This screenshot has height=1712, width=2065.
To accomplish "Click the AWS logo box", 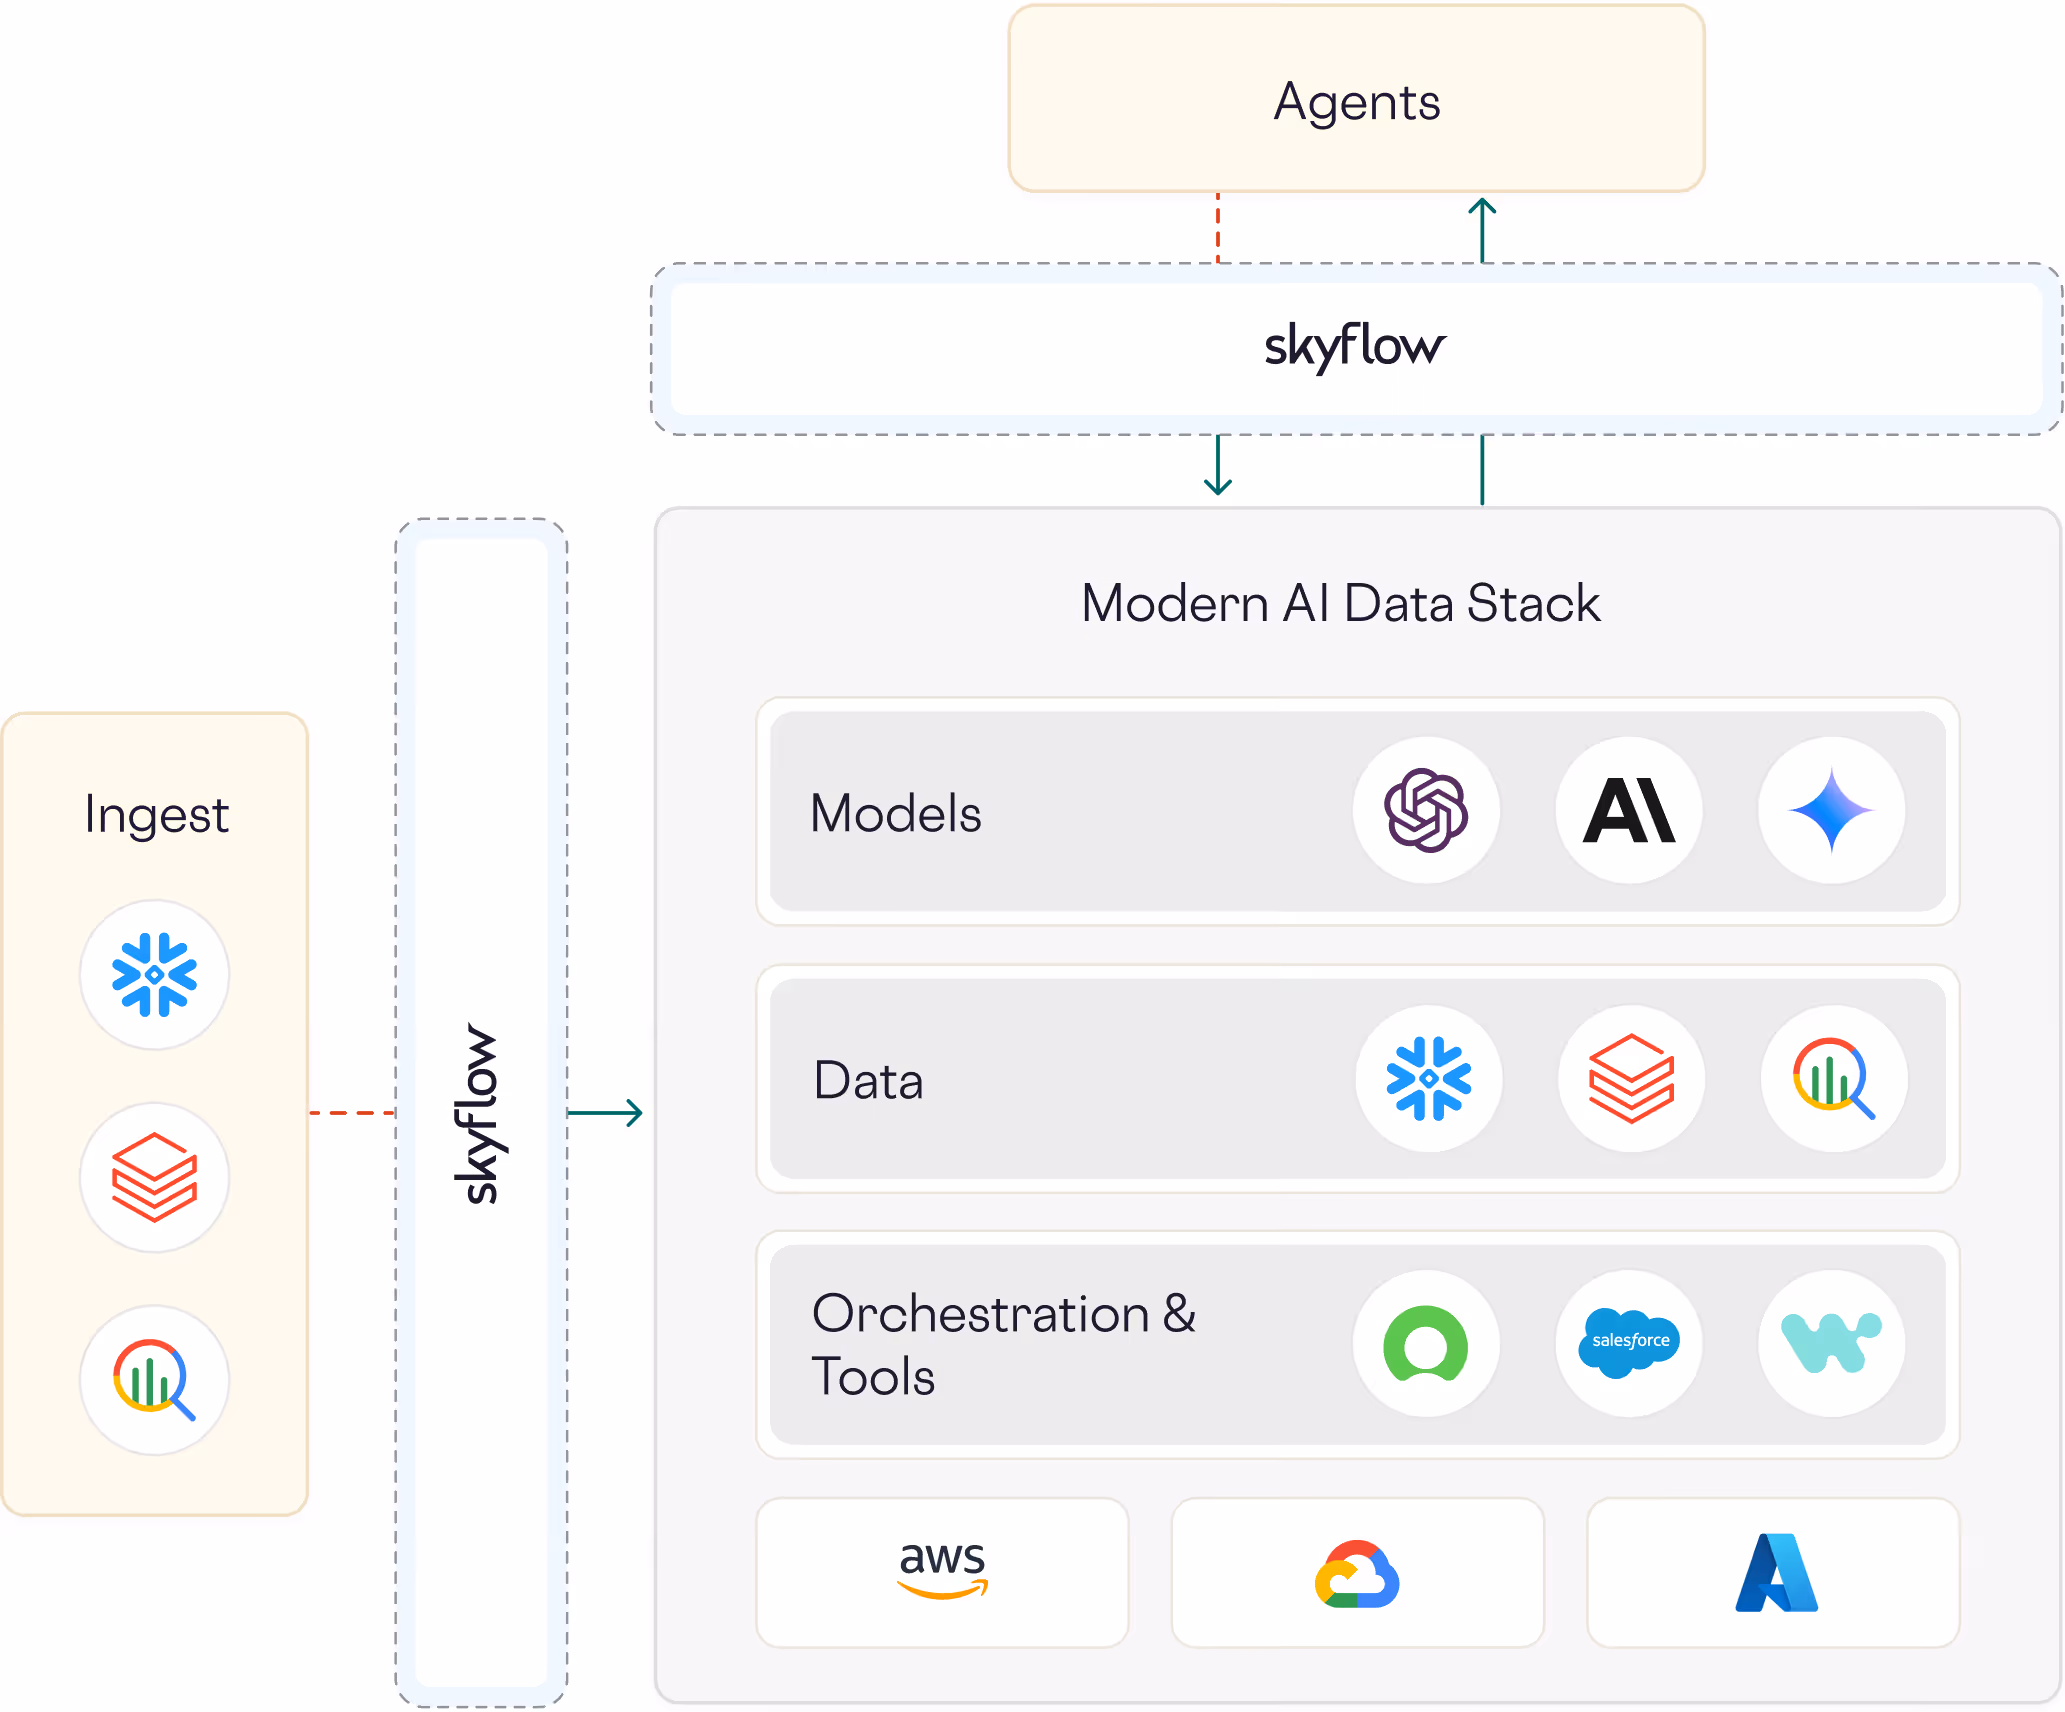I will [x=942, y=1571].
